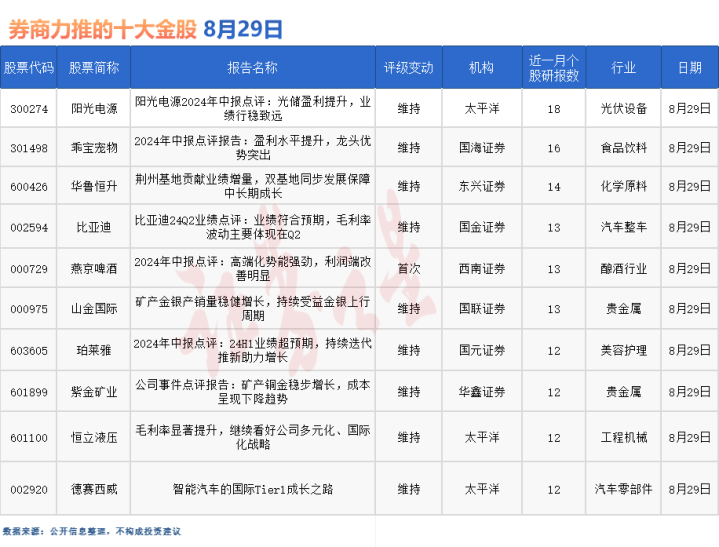Click industry 汽车零部件
Image resolution: width=719 pixels, height=547 pixels.
click(623, 489)
